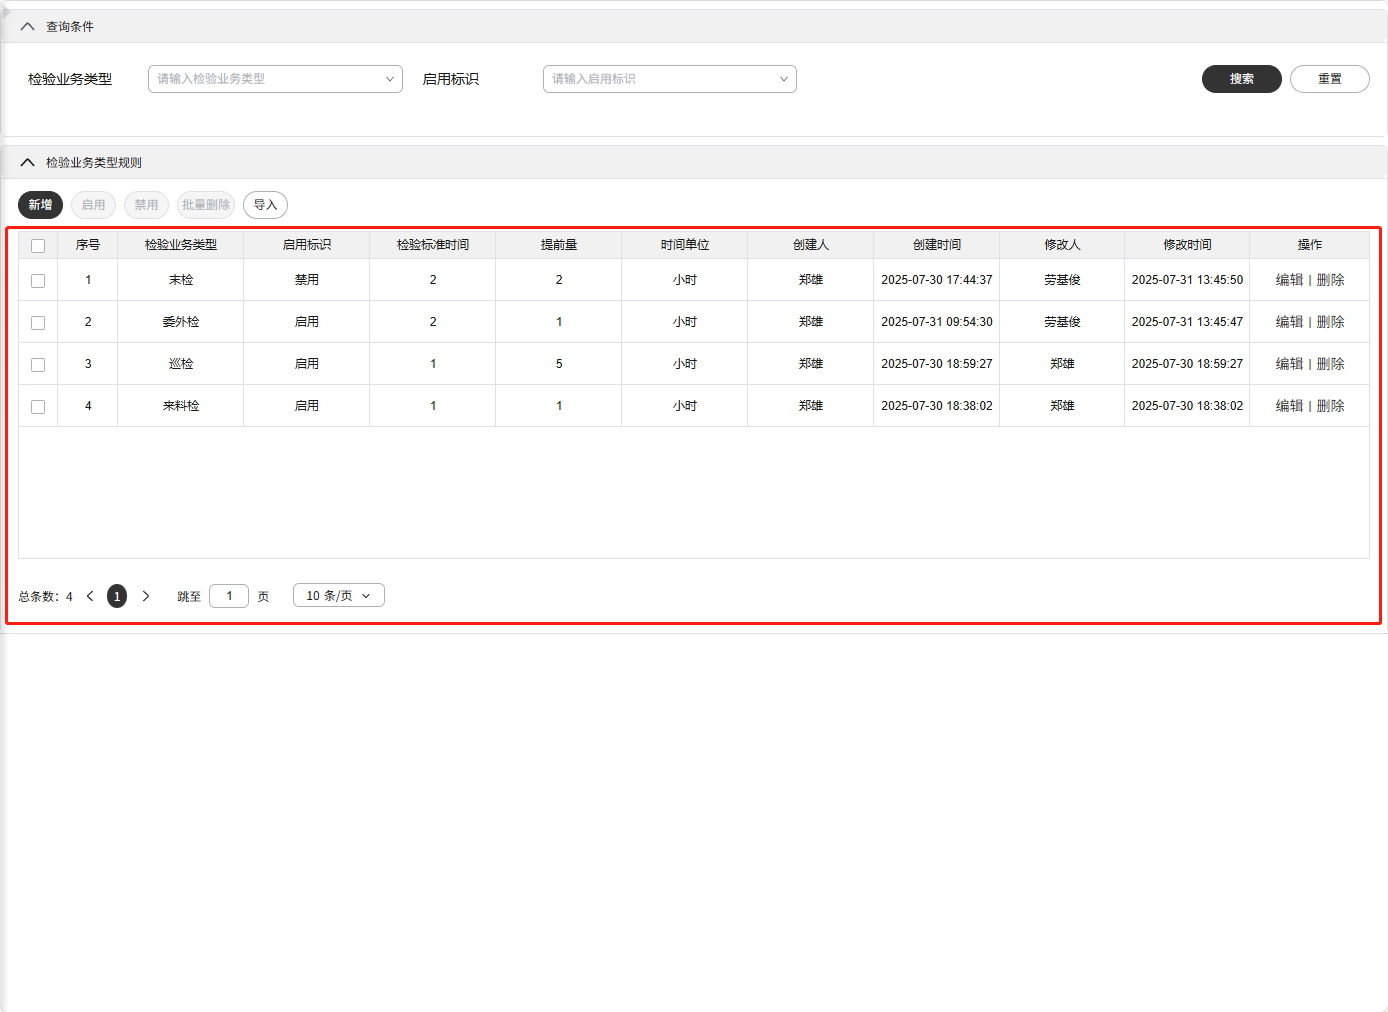Click the 新增 button
1388x1012 pixels.
point(41,205)
